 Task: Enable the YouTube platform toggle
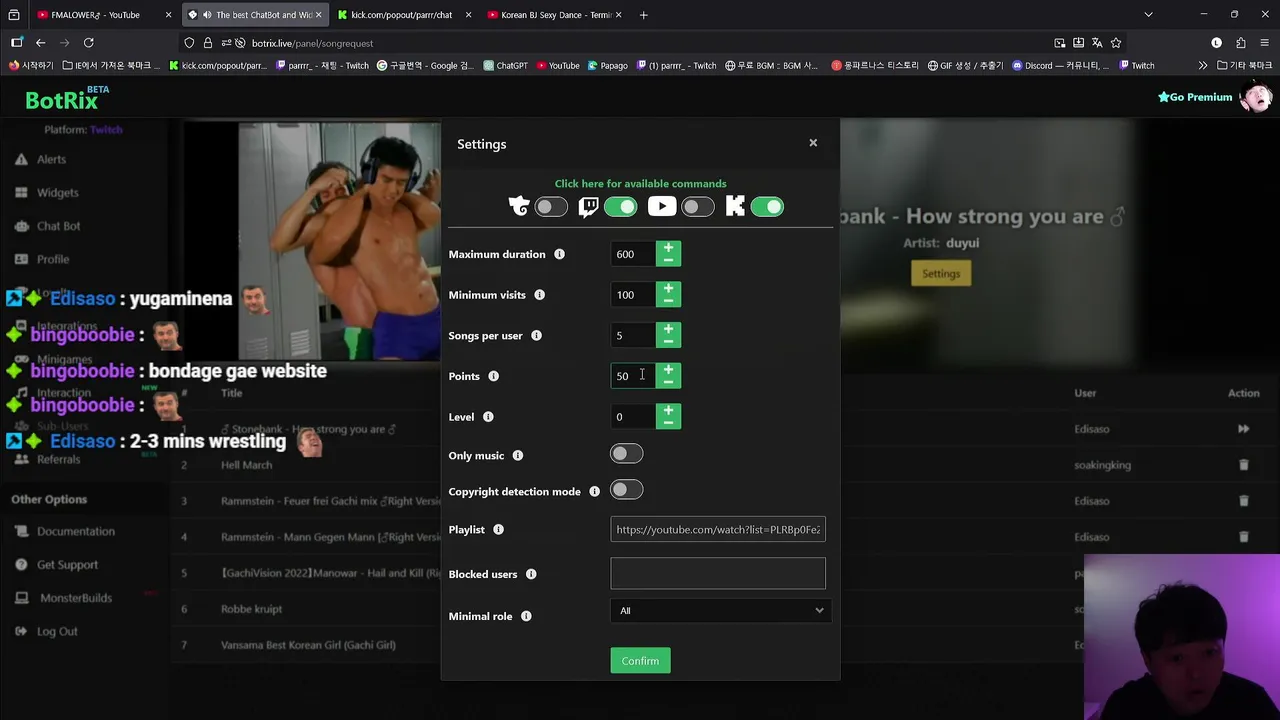pyautogui.click(x=698, y=207)
